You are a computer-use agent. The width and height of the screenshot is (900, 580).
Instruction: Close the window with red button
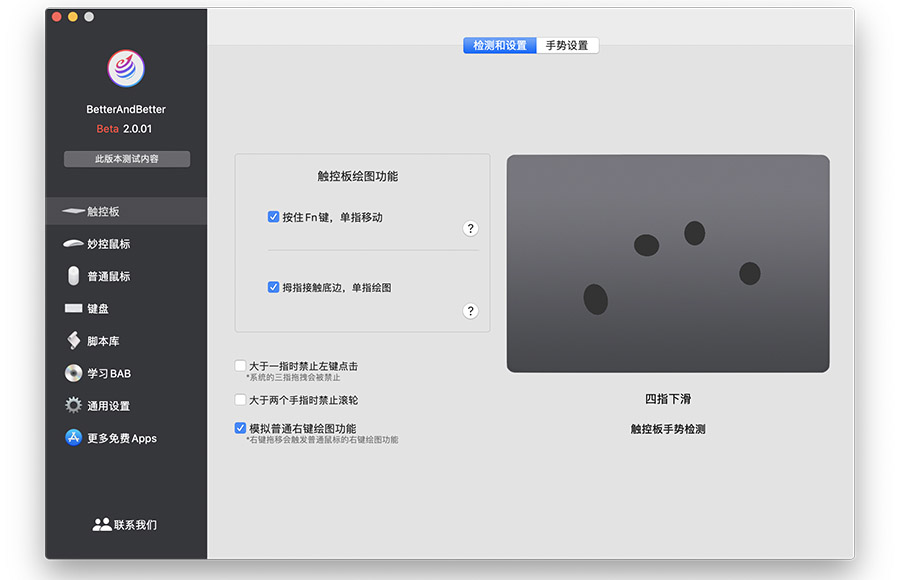tap(56, 17)
